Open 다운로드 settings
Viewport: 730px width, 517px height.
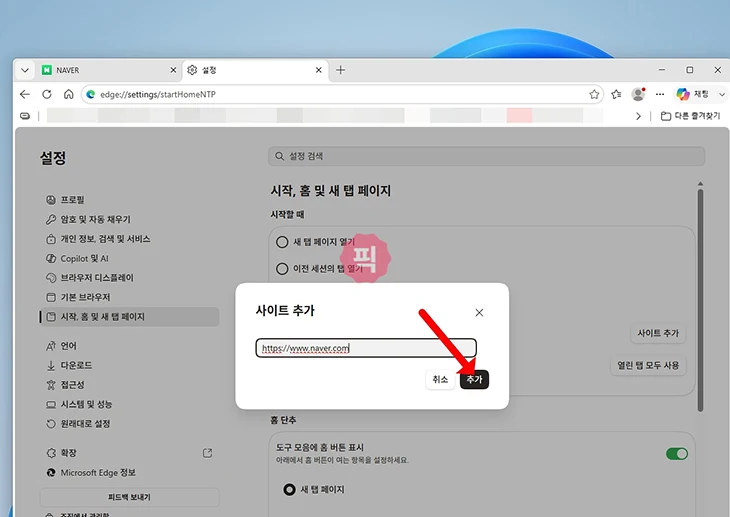coord(129,365)
